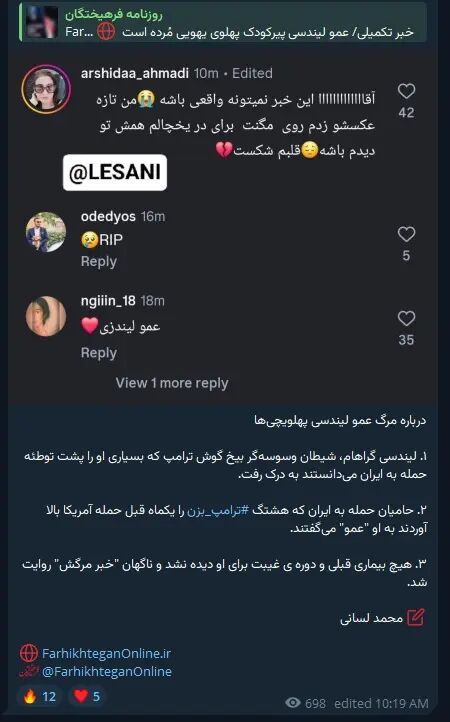Open the @FarhikhteganOnline channel handle
450x722 pixels.
(107, 671)
